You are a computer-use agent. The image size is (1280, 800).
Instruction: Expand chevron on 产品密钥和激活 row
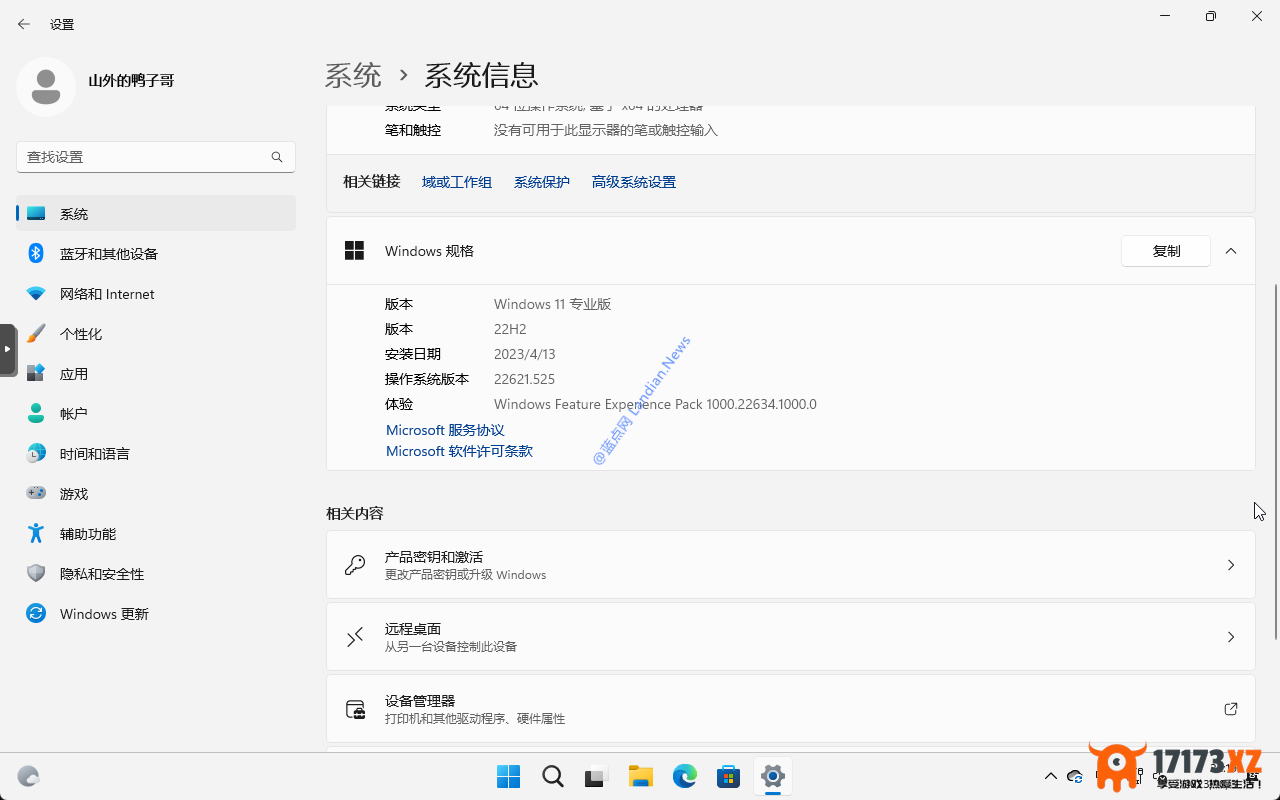(1231, 565)
